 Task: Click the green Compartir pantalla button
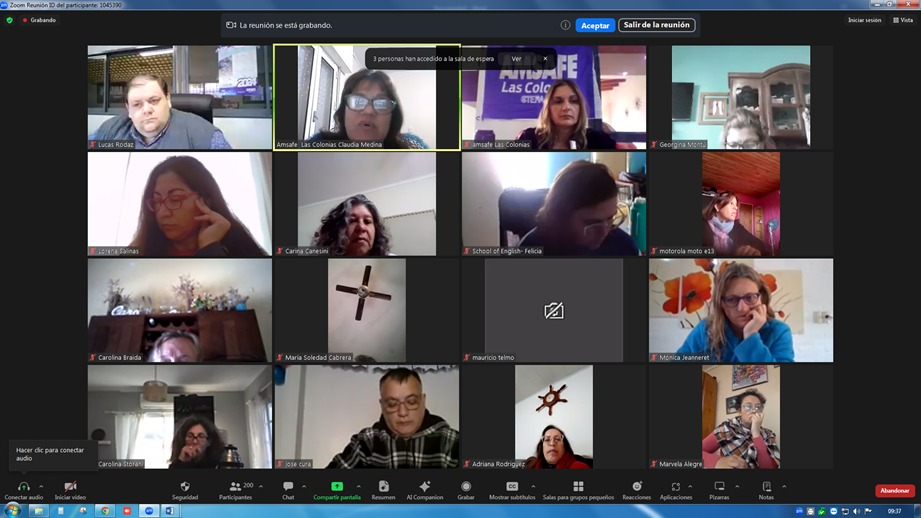337,487
